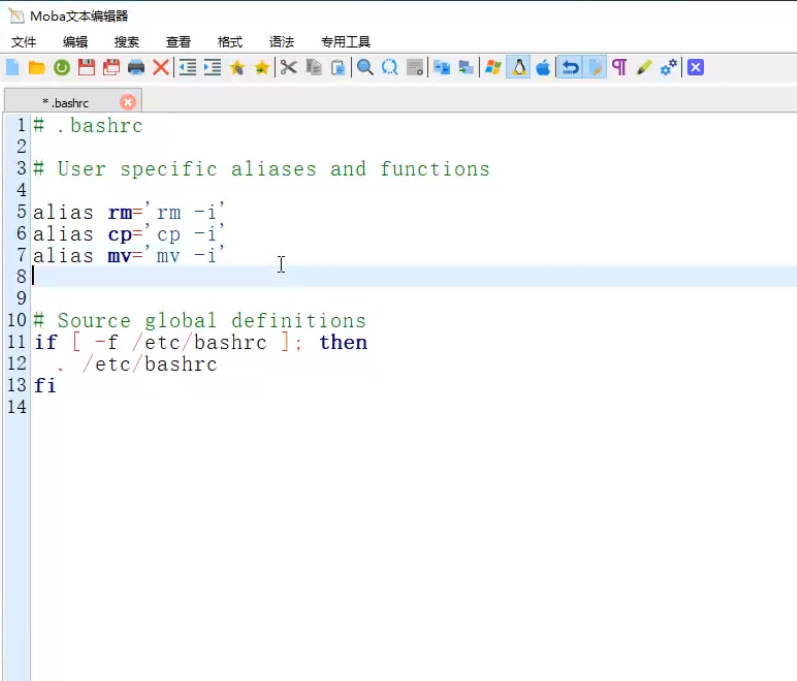Open settings with the blue gears icon
The width and height of the screenshot is (797, 681).
pyautogui.click(x=668, y=68)
